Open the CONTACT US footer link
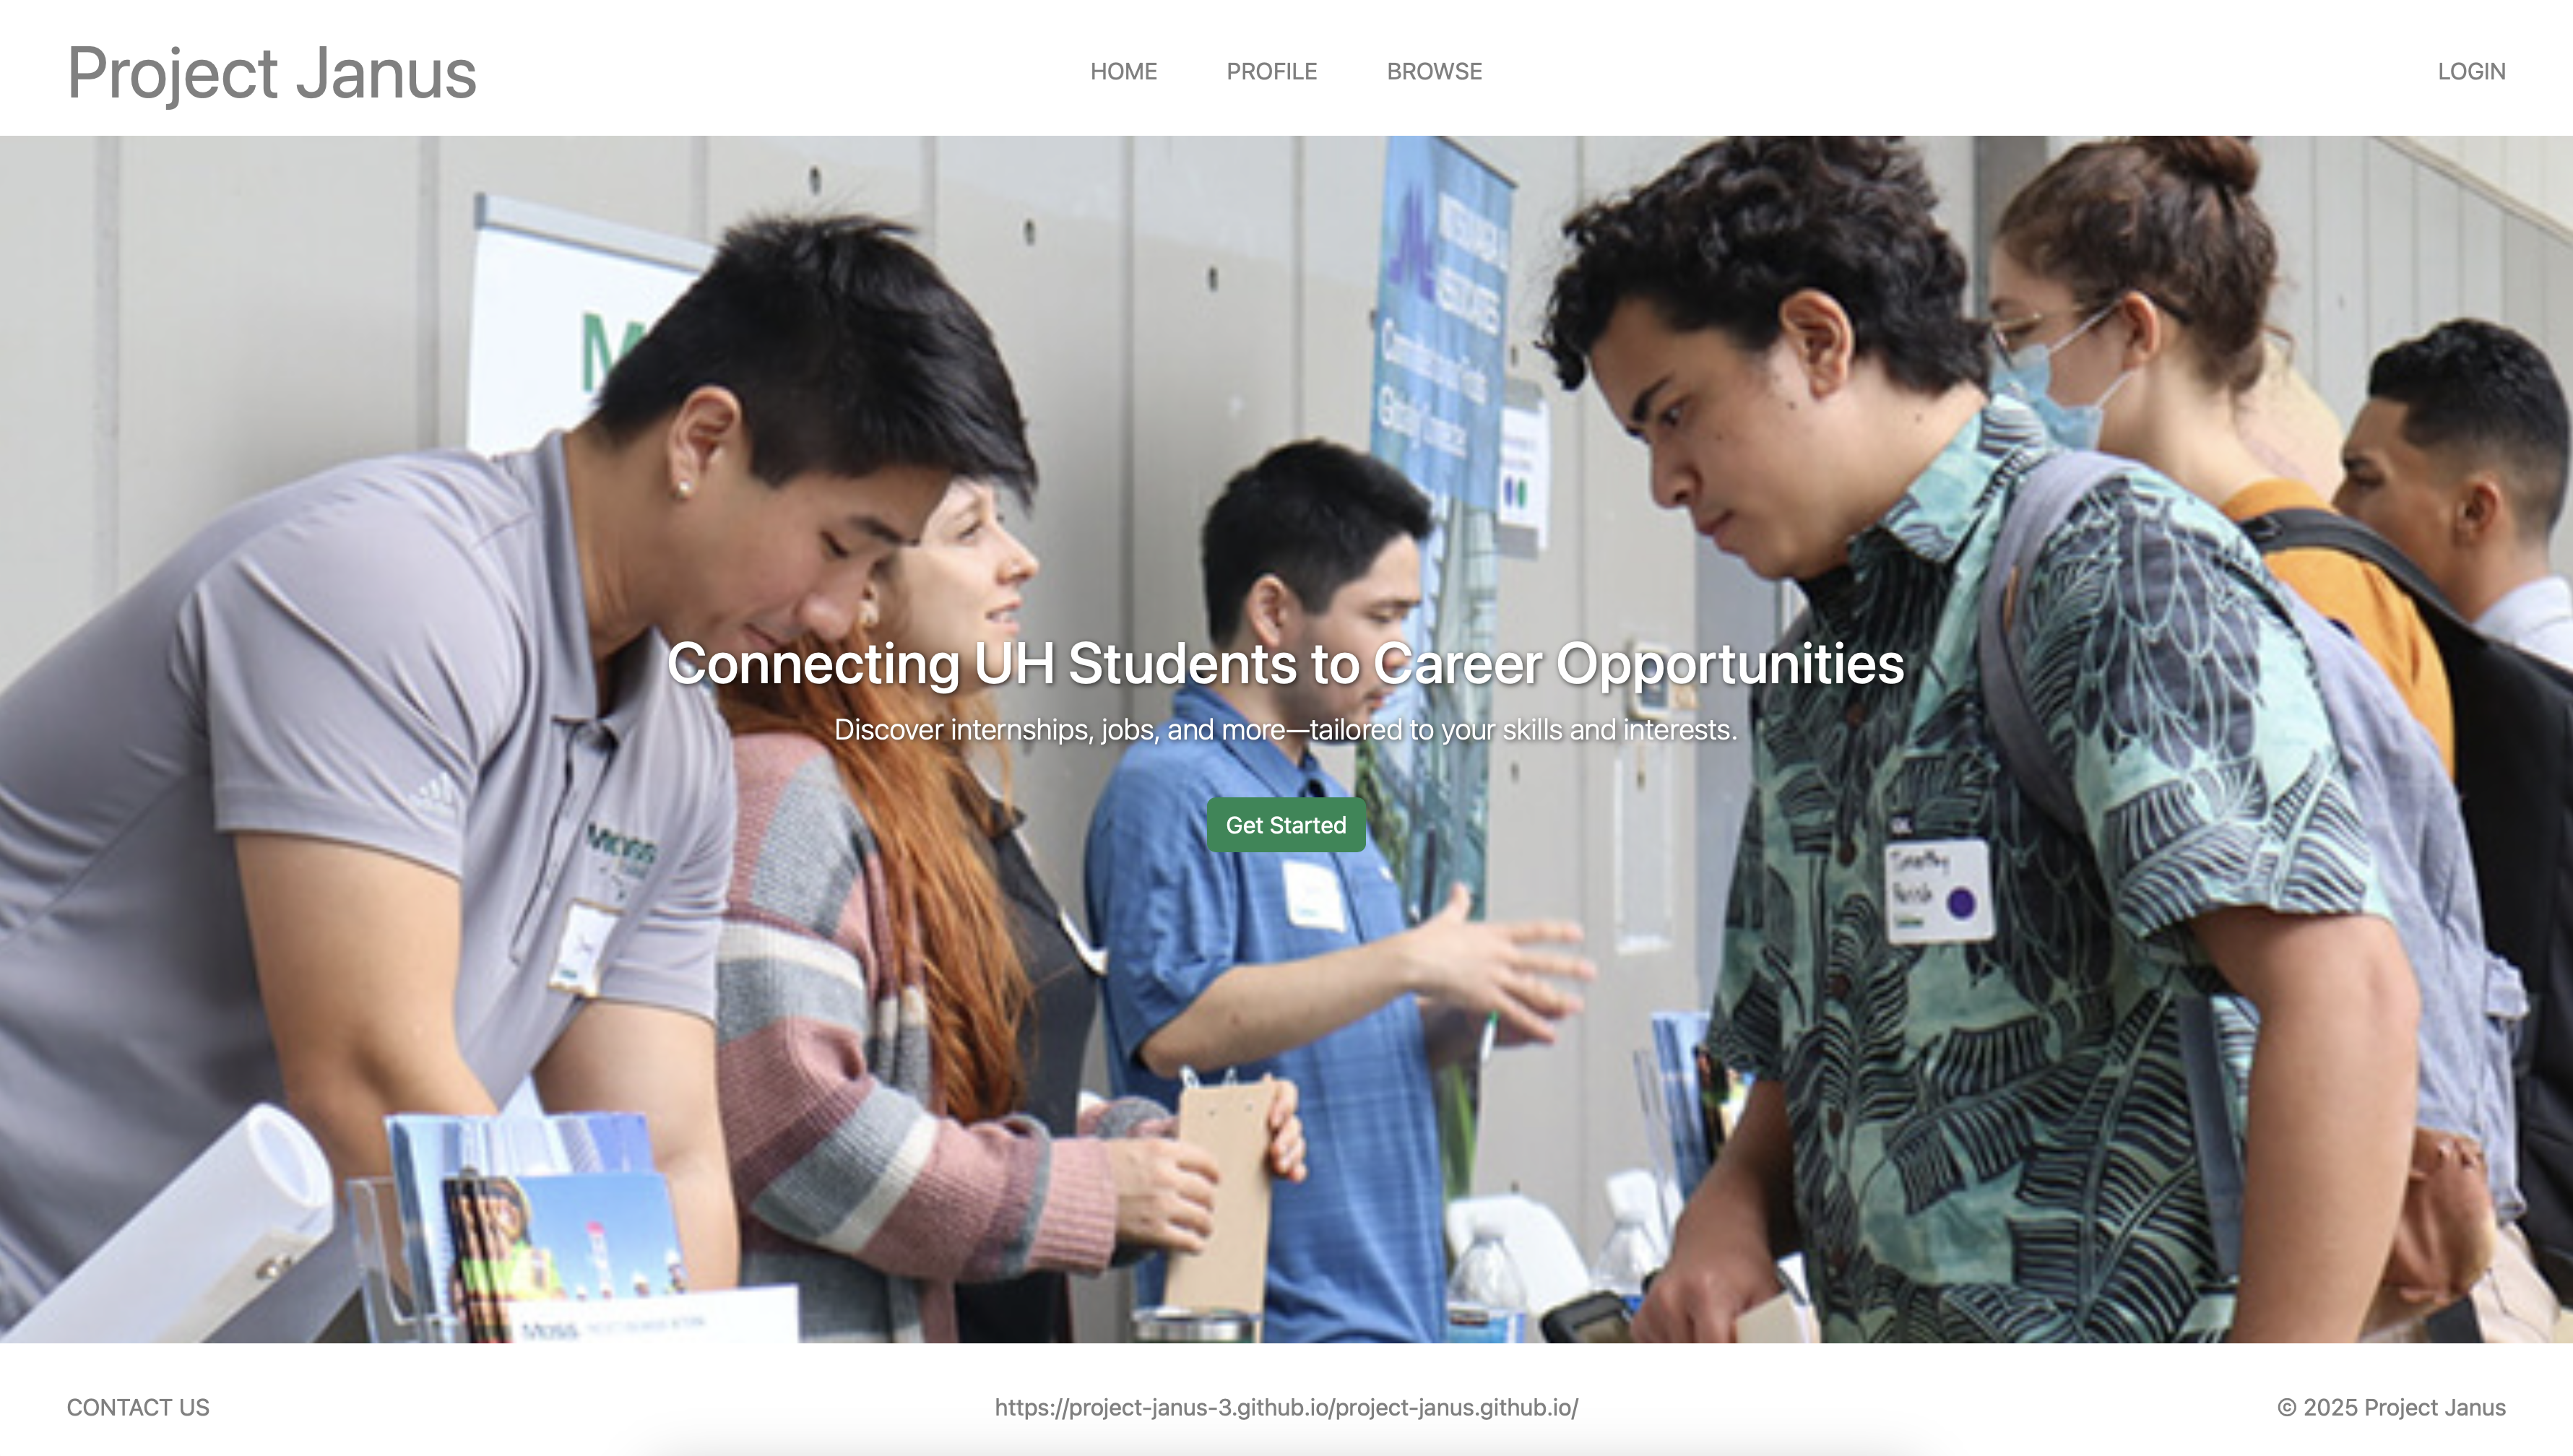2573x1456 pixels. click(138, 1407)
